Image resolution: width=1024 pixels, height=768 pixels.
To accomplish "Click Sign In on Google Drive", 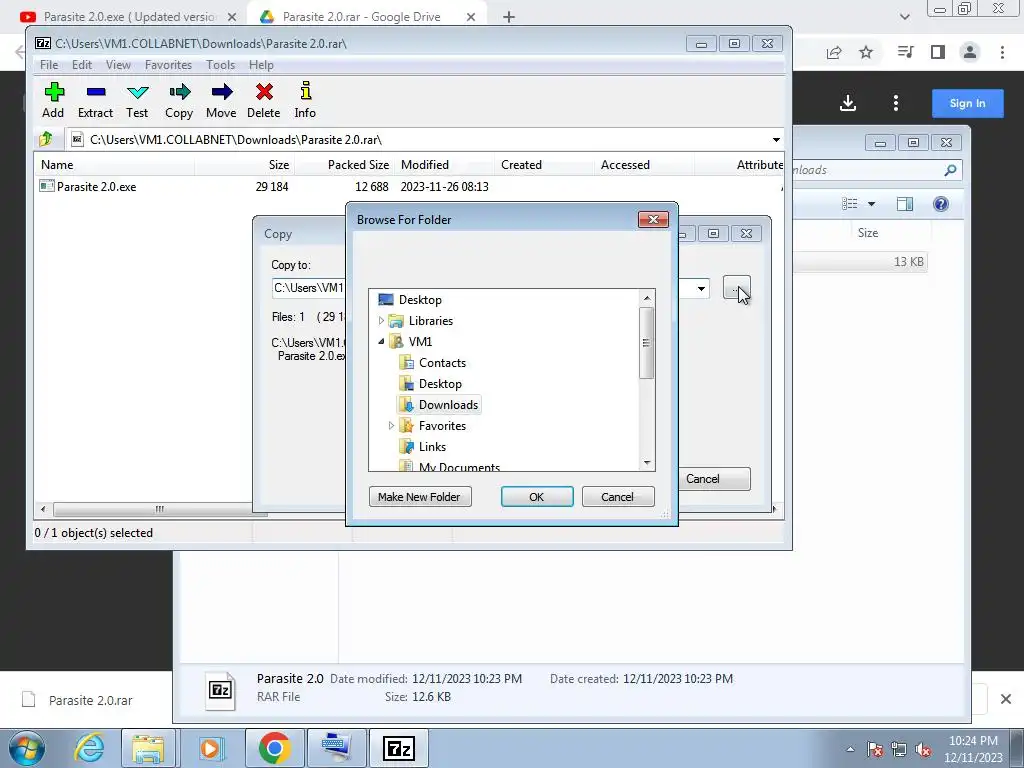I will (967, 103).
